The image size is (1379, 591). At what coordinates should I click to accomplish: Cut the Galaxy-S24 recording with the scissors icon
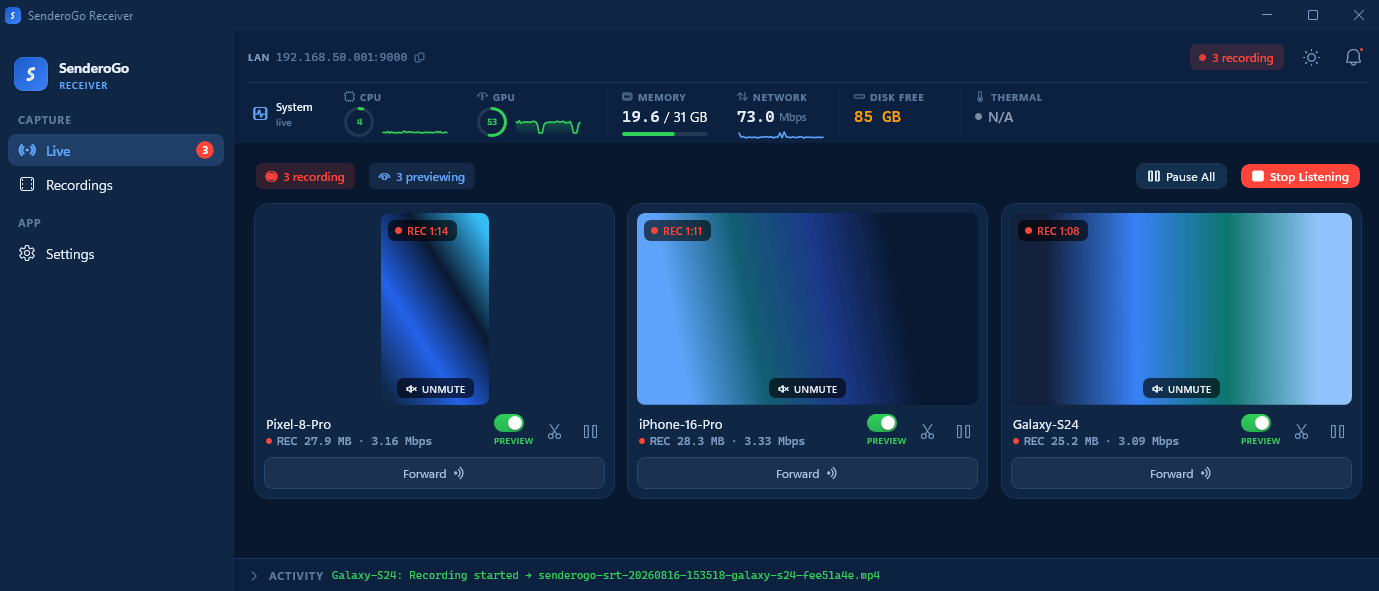(x=1301, y=431)
